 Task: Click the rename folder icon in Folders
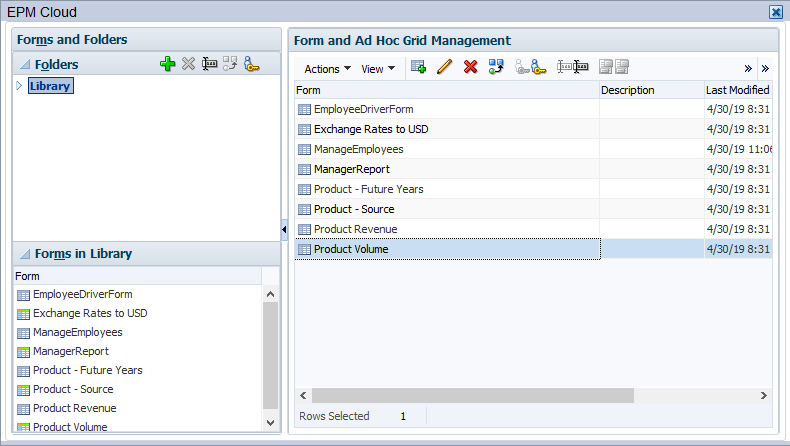point(209,64)
